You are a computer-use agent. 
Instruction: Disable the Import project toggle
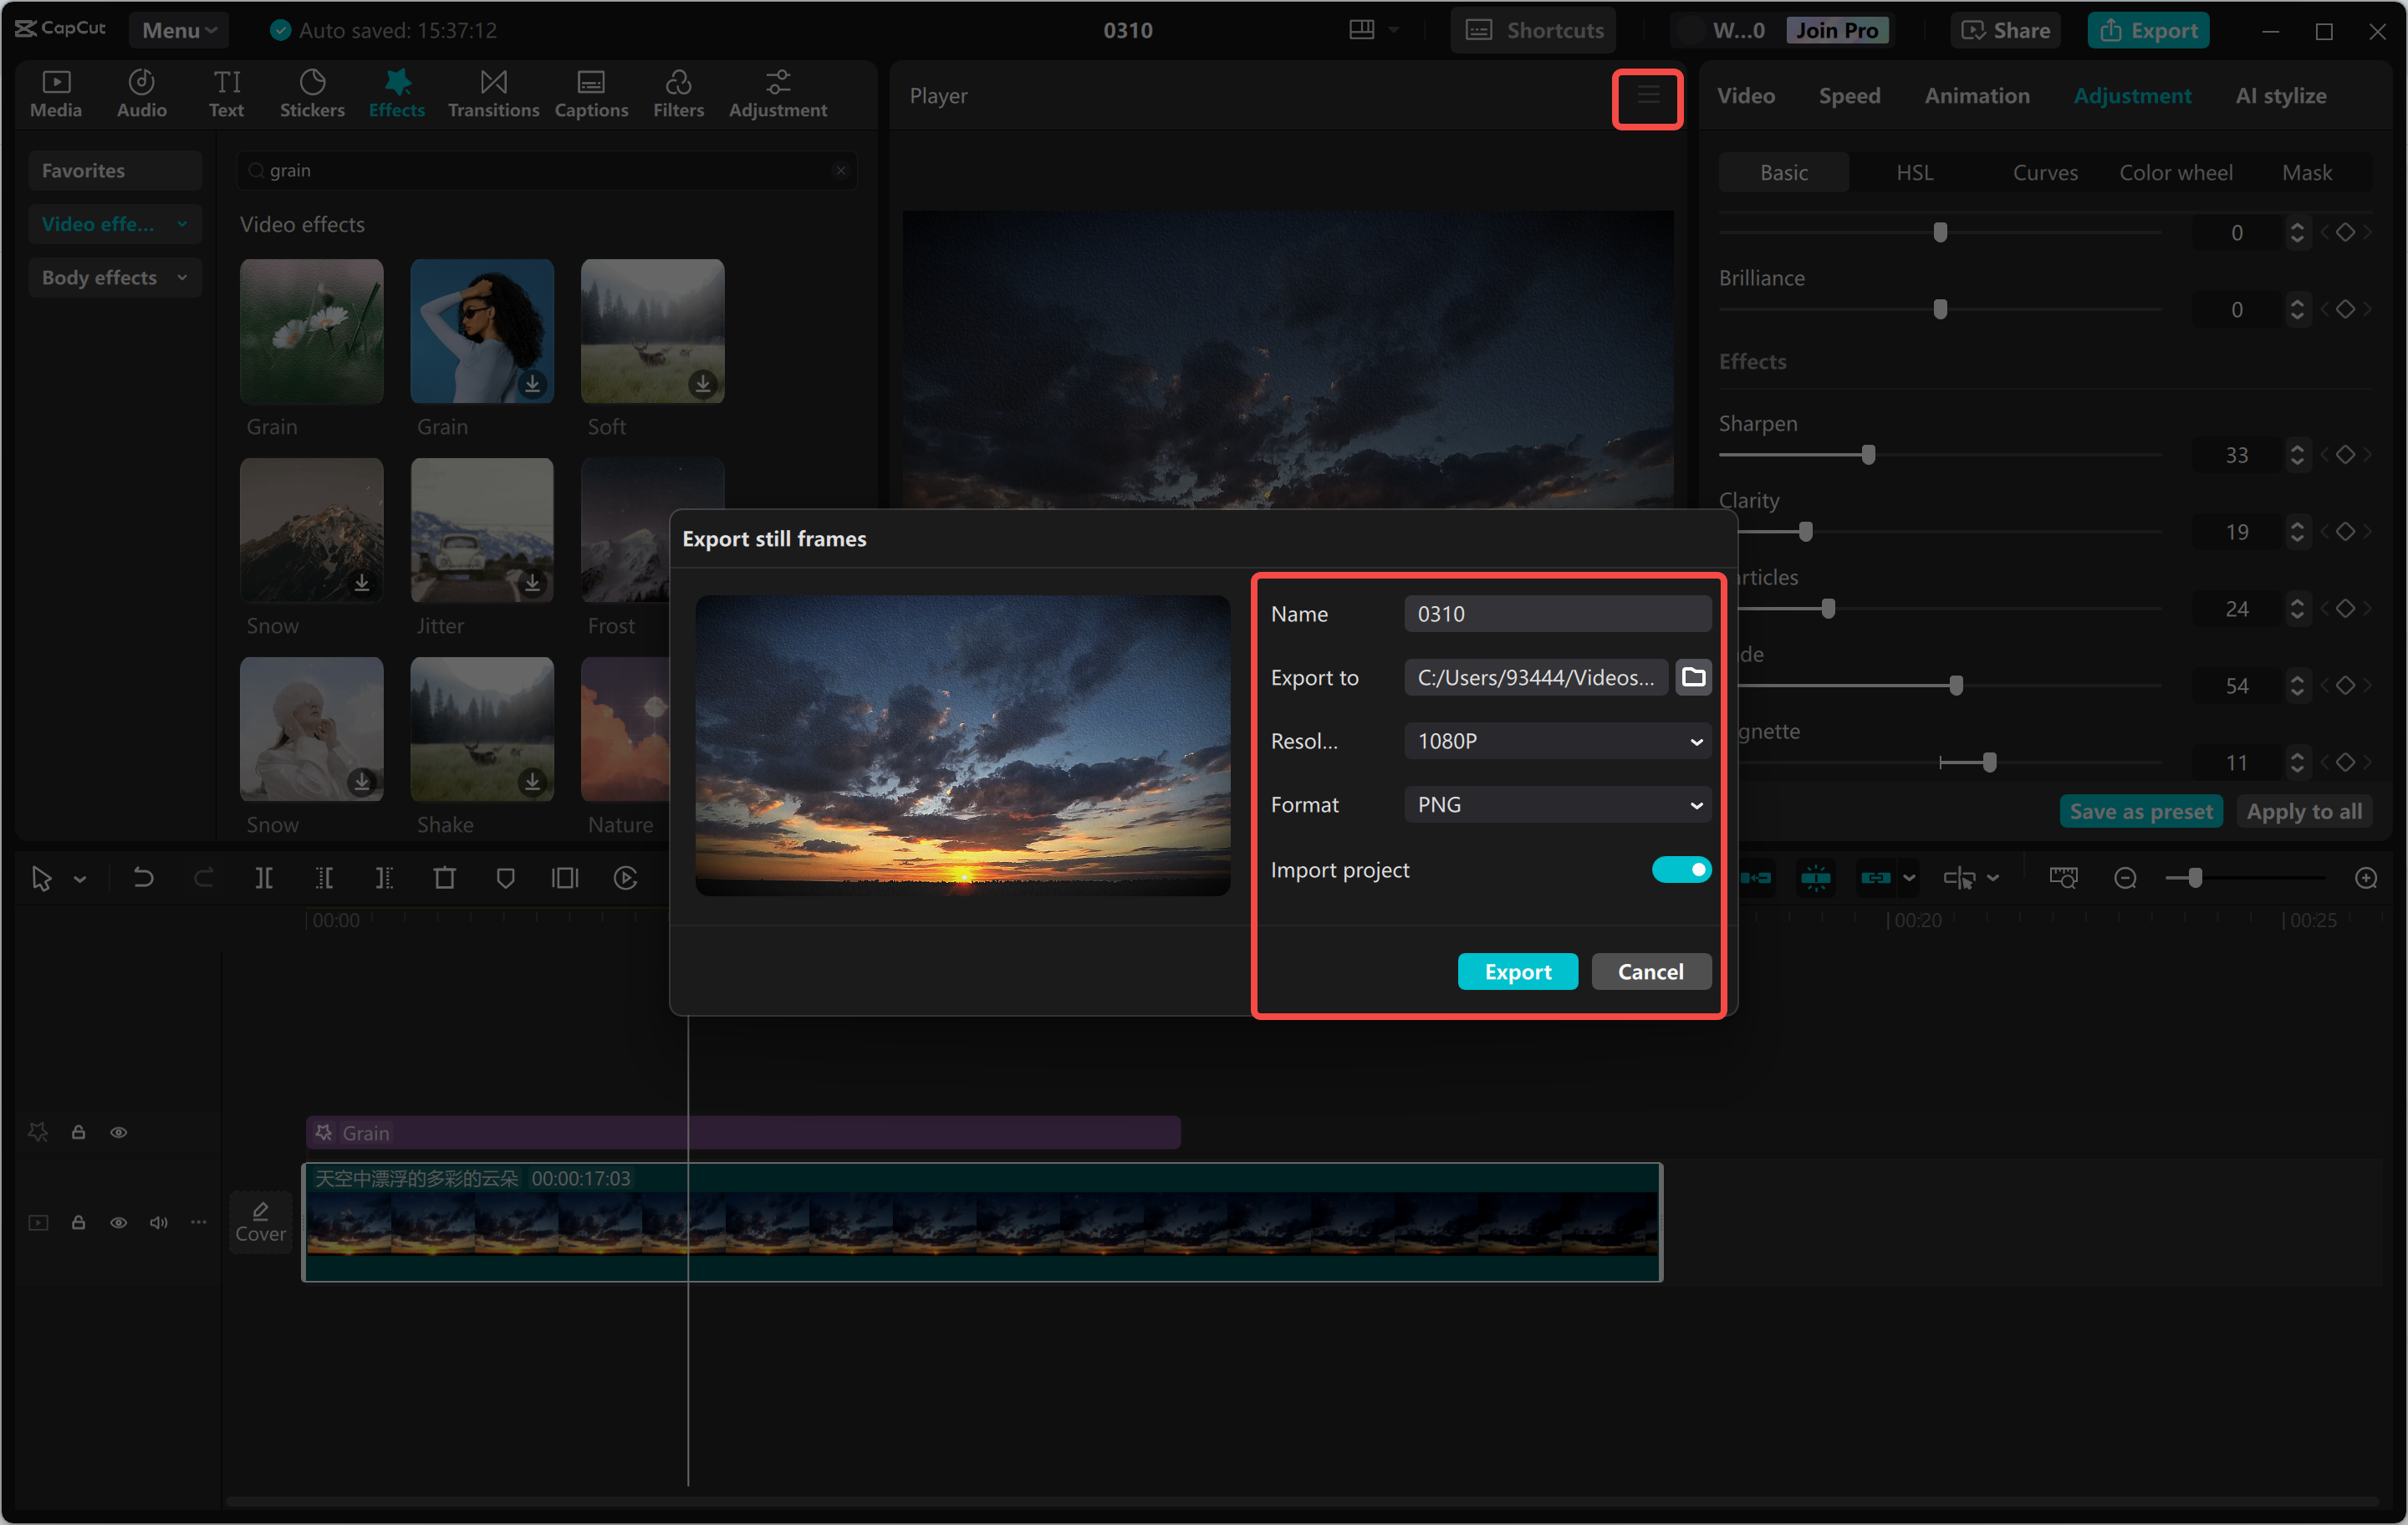tap(1680, 869)
